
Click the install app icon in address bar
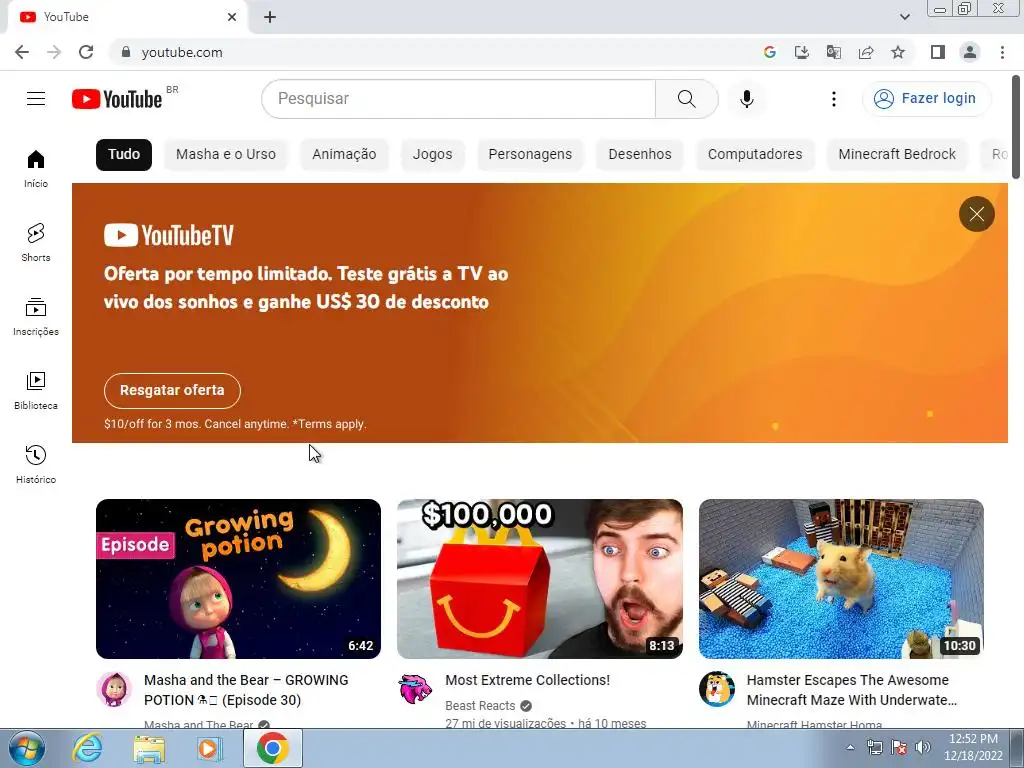coord(801,52)
